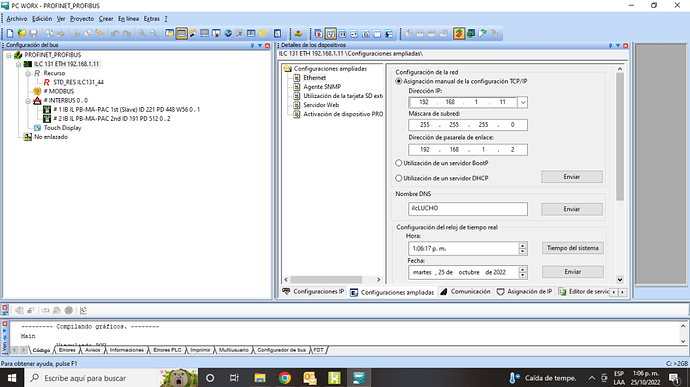The image size is (690, 387).
Task: Click the magic wand toolbar icon
Action: click(193, 33)
